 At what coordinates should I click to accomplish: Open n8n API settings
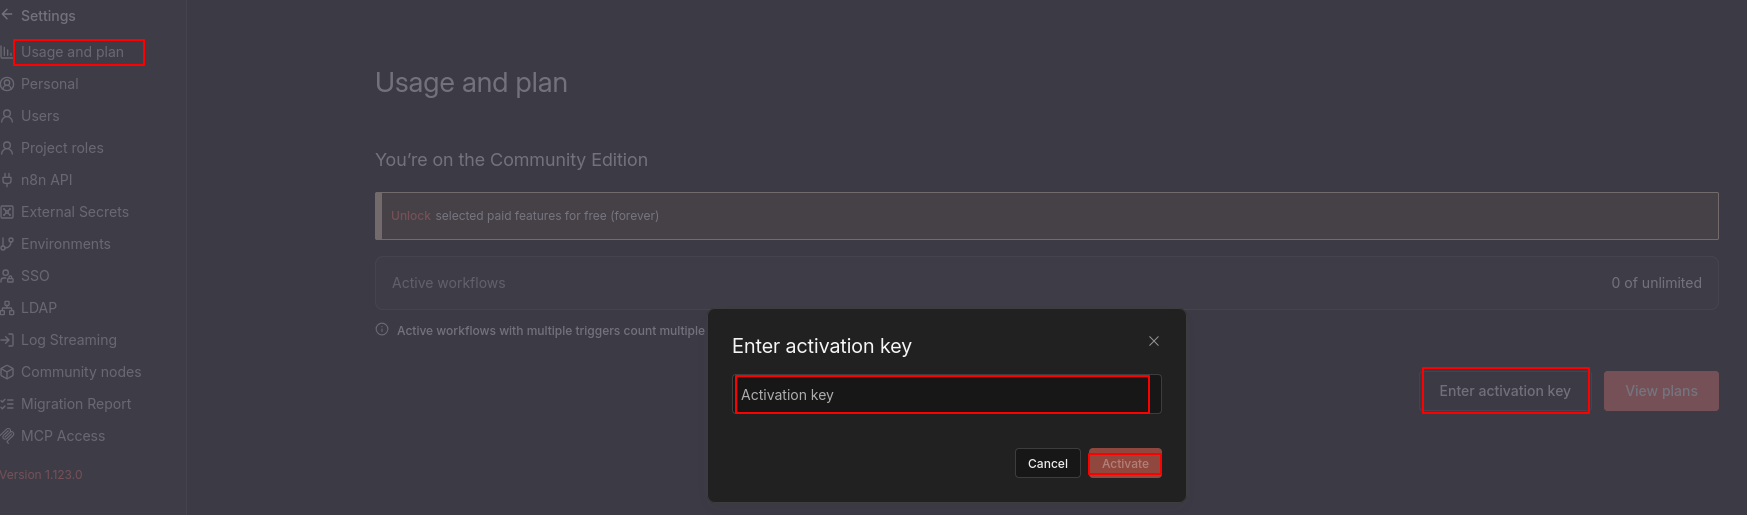(x=46, y=180)
